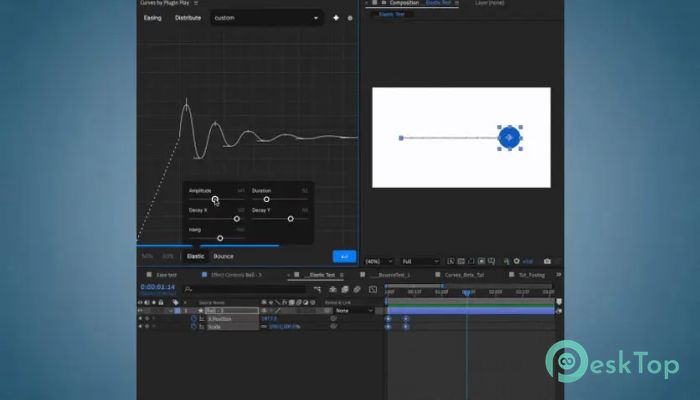Open the Ease test timeline tab
700x400 pixels.
pos(166,275)
